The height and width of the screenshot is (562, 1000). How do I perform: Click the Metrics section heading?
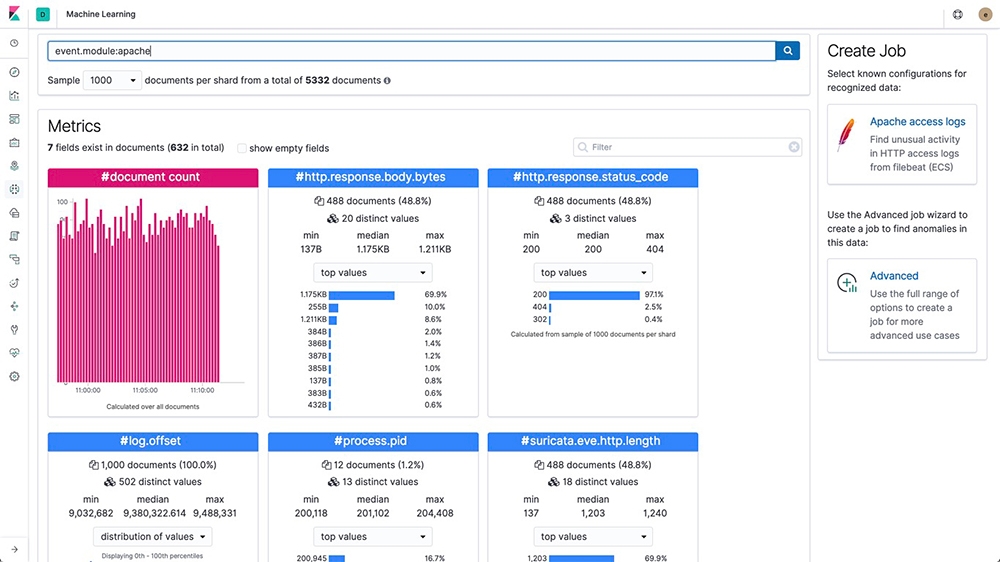coord(74,126)
